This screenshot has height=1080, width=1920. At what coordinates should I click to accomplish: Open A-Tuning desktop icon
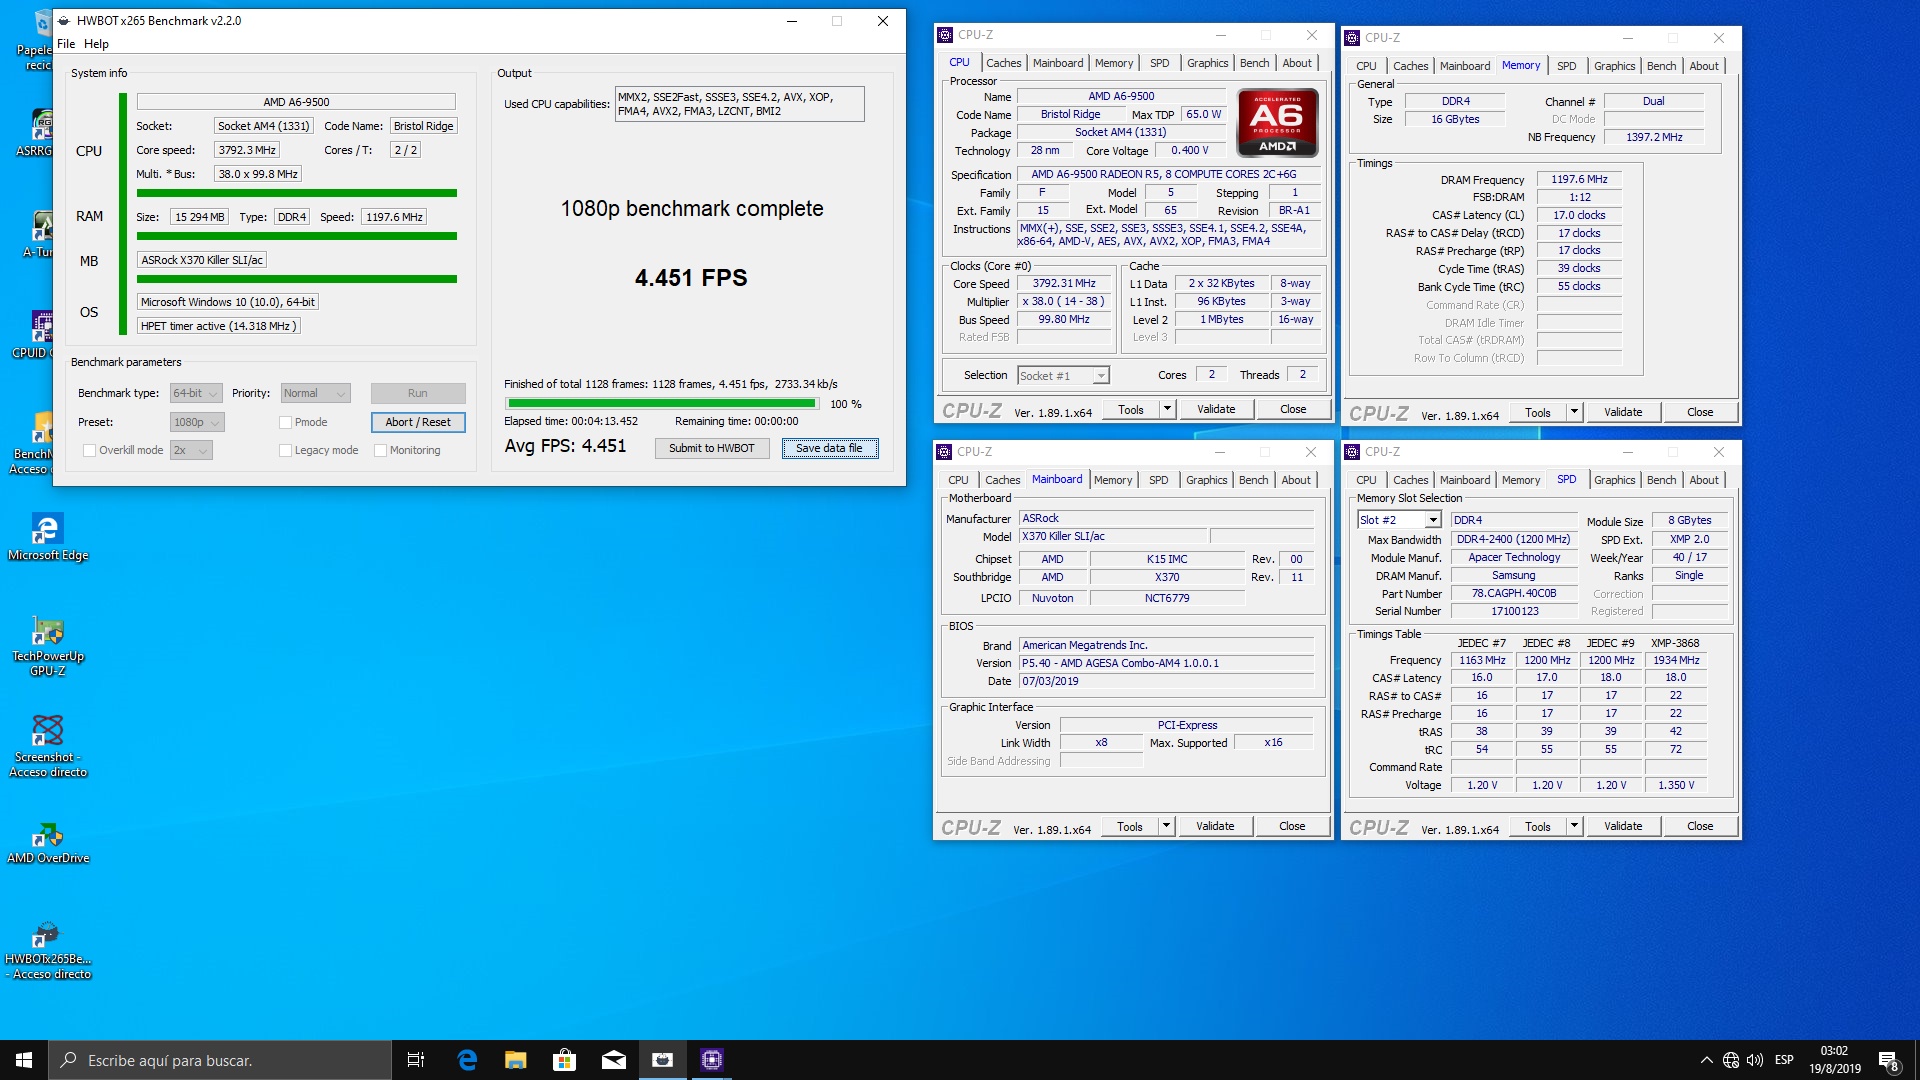(x=40, y=234)
